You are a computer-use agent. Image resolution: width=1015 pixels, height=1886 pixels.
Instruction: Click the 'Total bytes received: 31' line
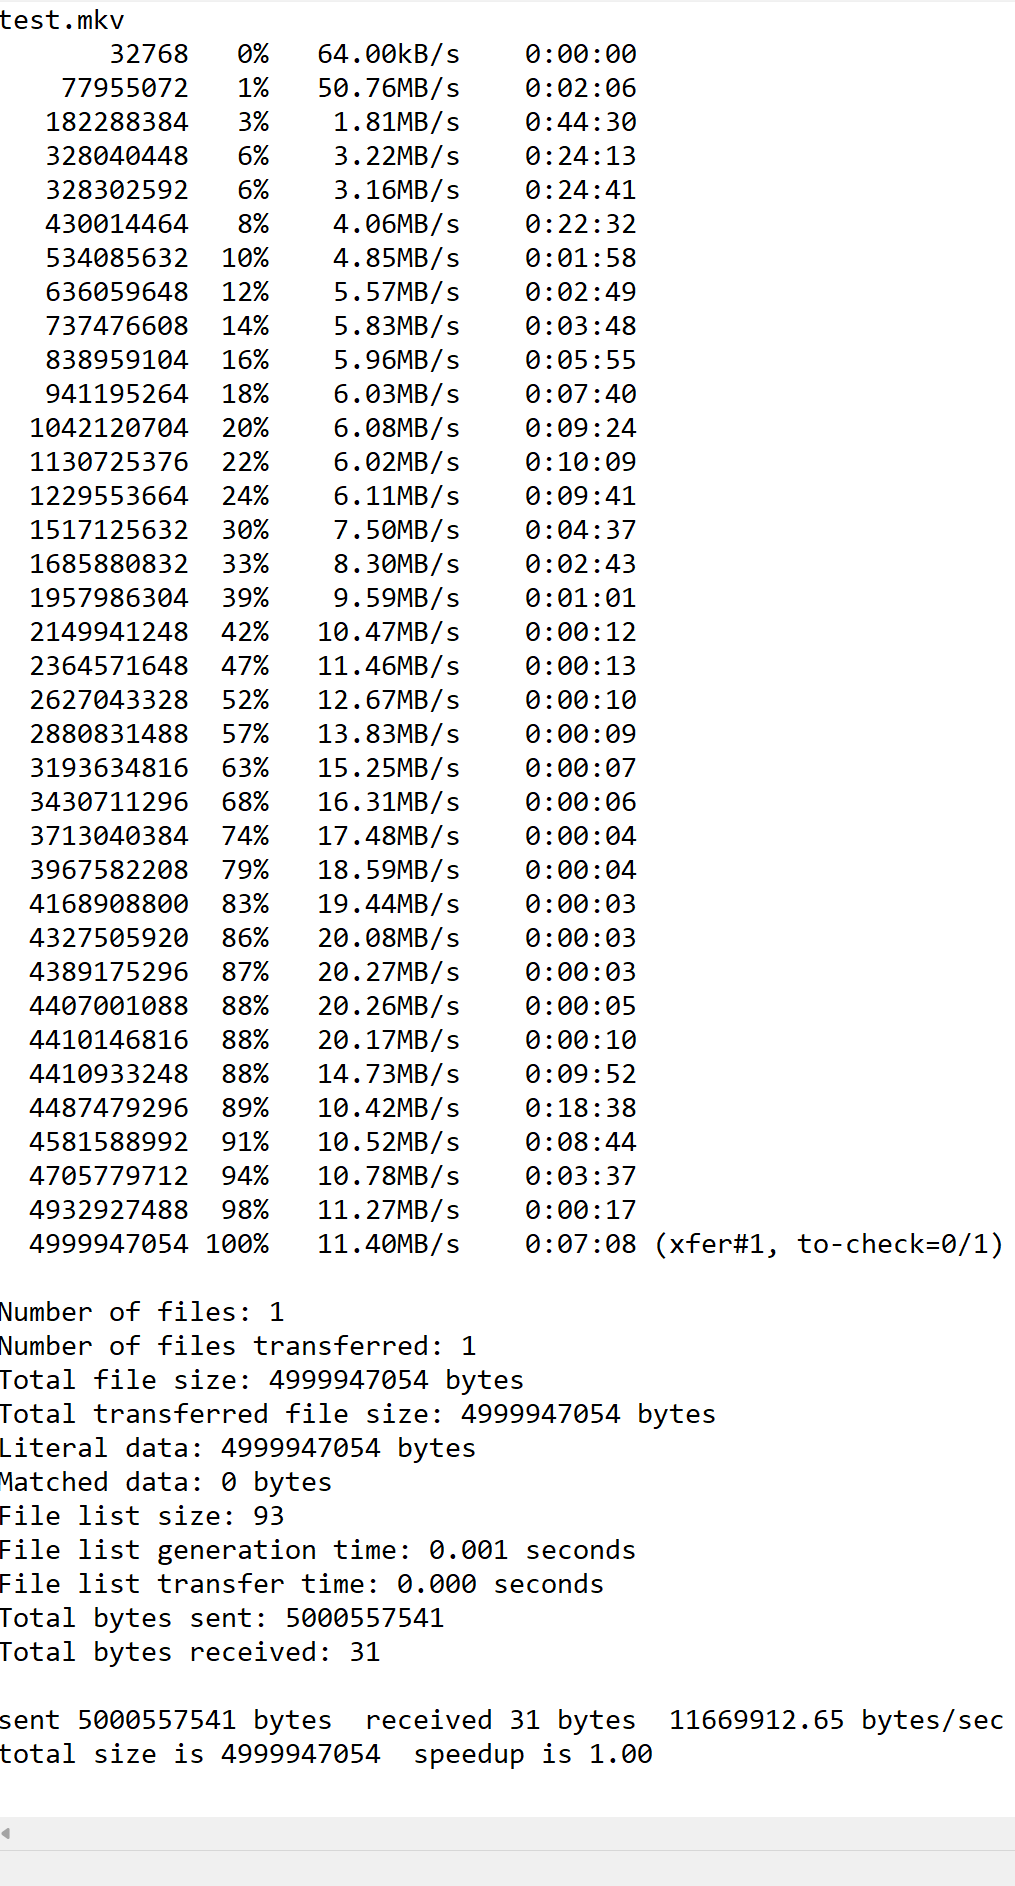click(190, 1652)
